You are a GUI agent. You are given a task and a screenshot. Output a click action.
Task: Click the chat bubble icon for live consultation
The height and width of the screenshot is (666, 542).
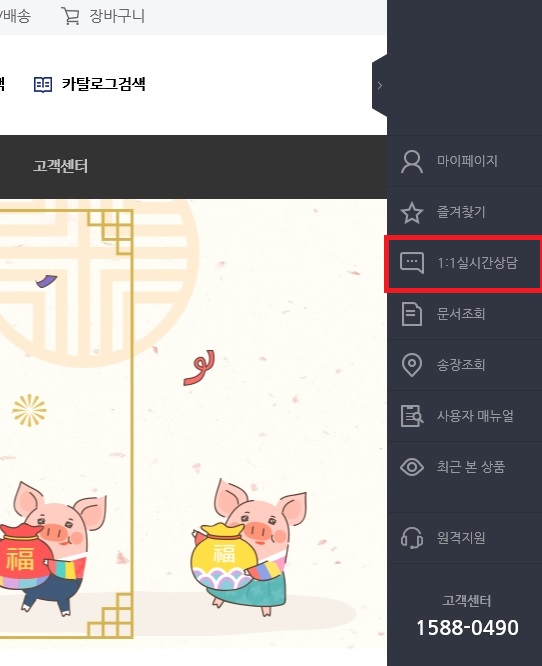[412, 263]
